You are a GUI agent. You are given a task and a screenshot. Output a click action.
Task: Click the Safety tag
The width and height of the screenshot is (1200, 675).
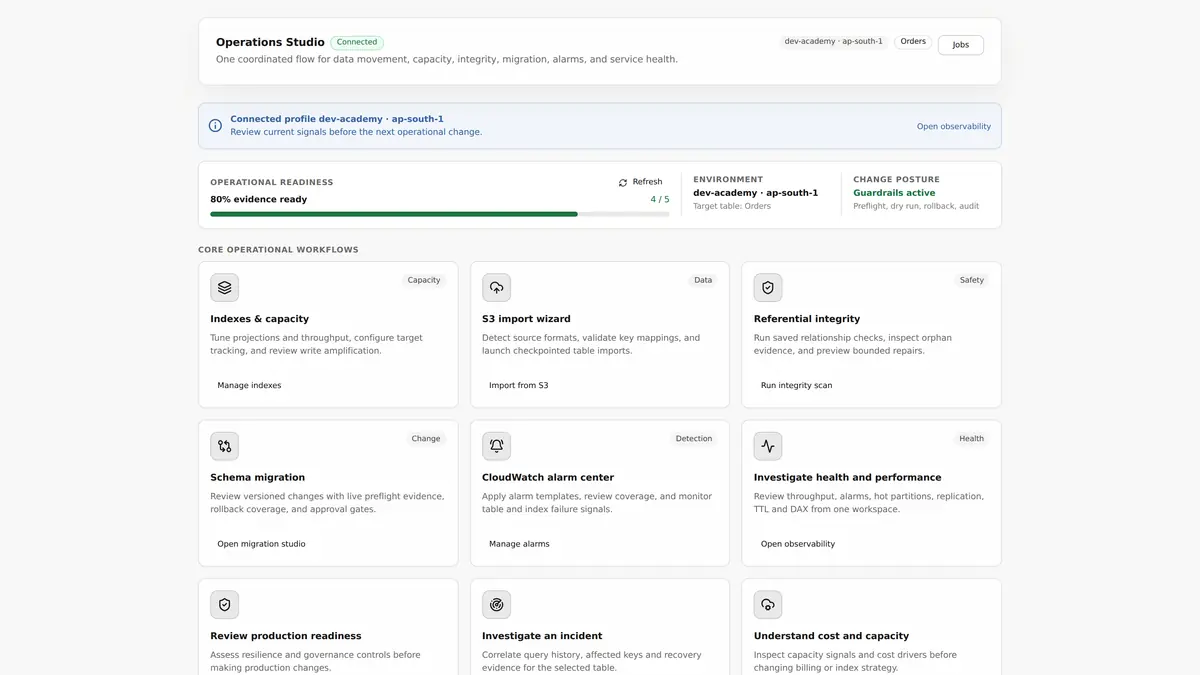(972, 280)
